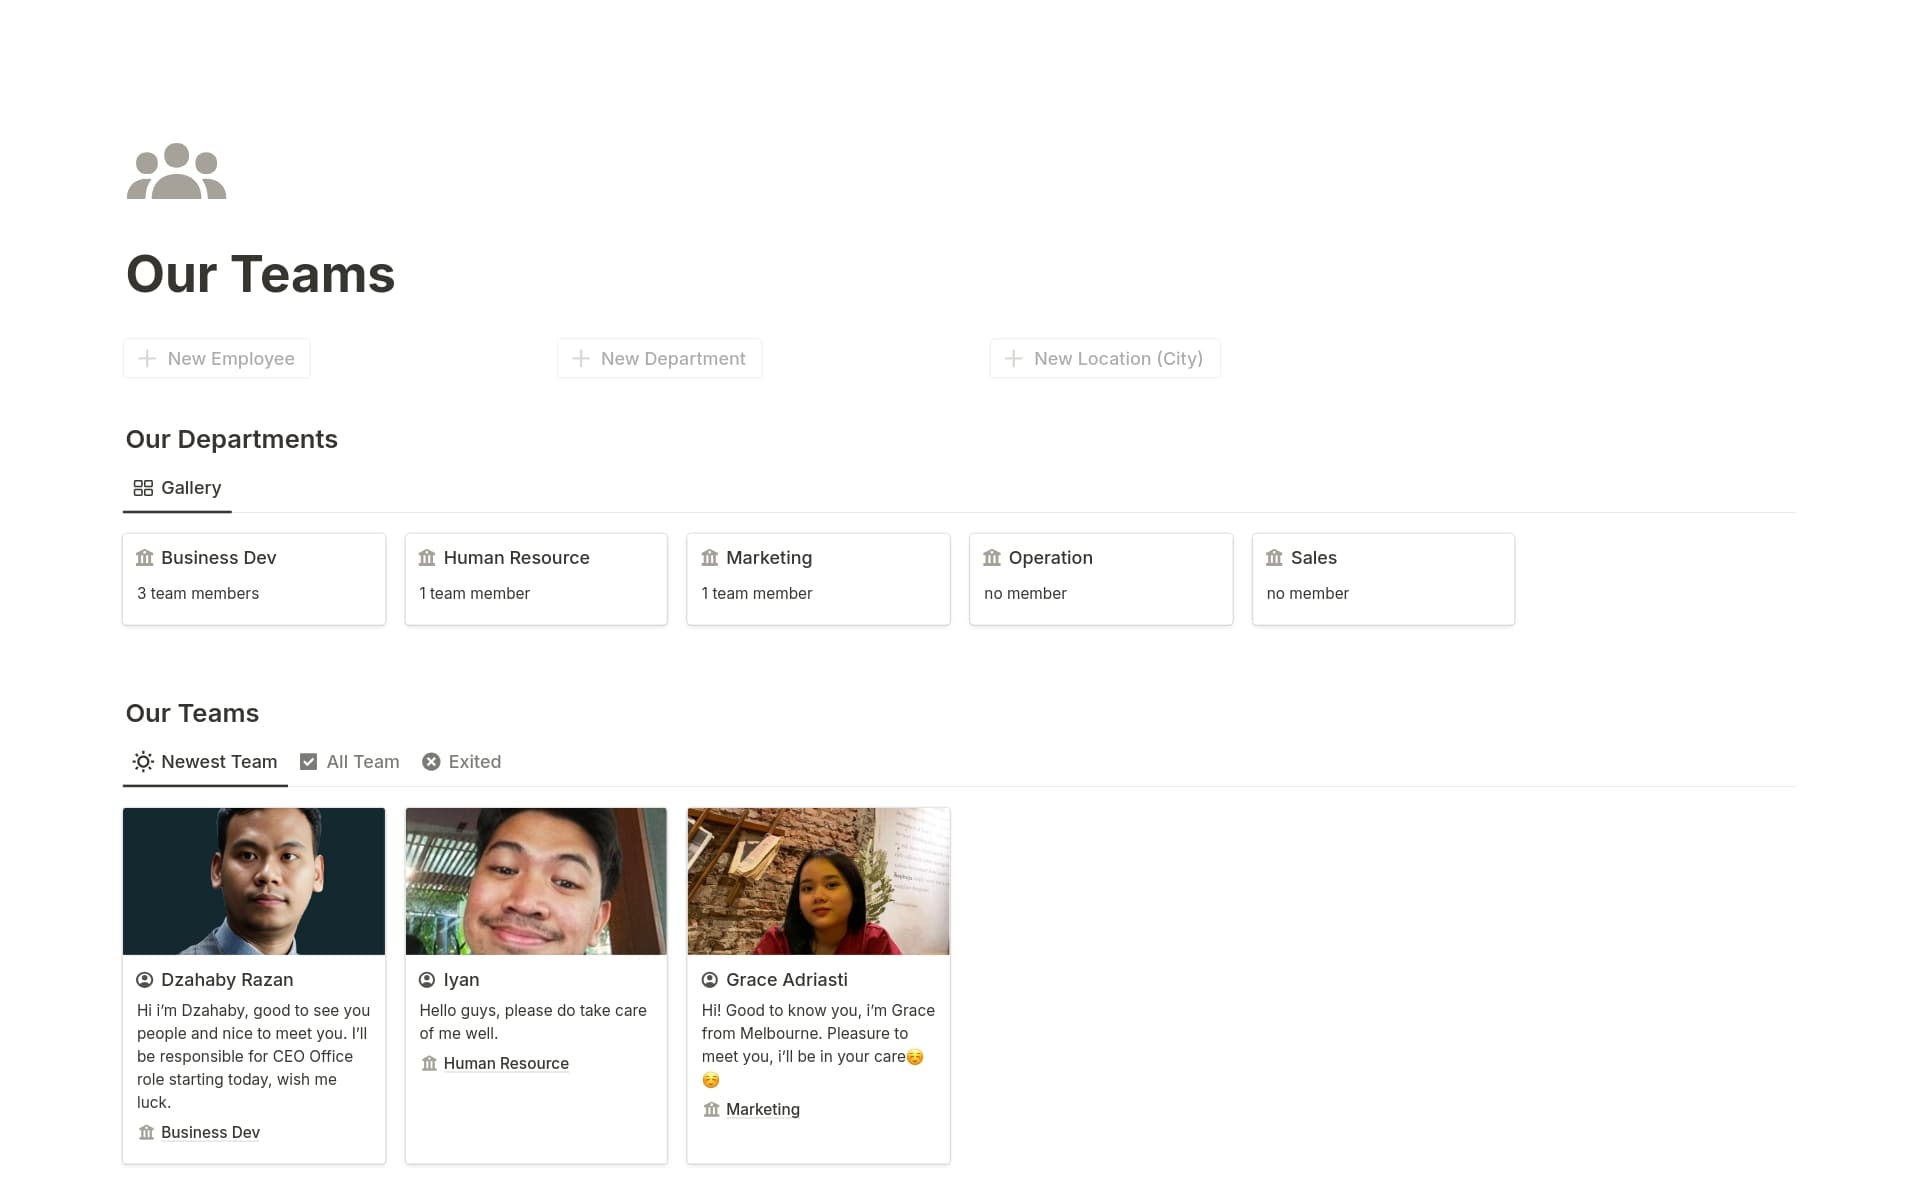This screenshot has height=1199, width=1920.
Task: Click Iyan's profile photo thumbnail
Action: (536, 881)
